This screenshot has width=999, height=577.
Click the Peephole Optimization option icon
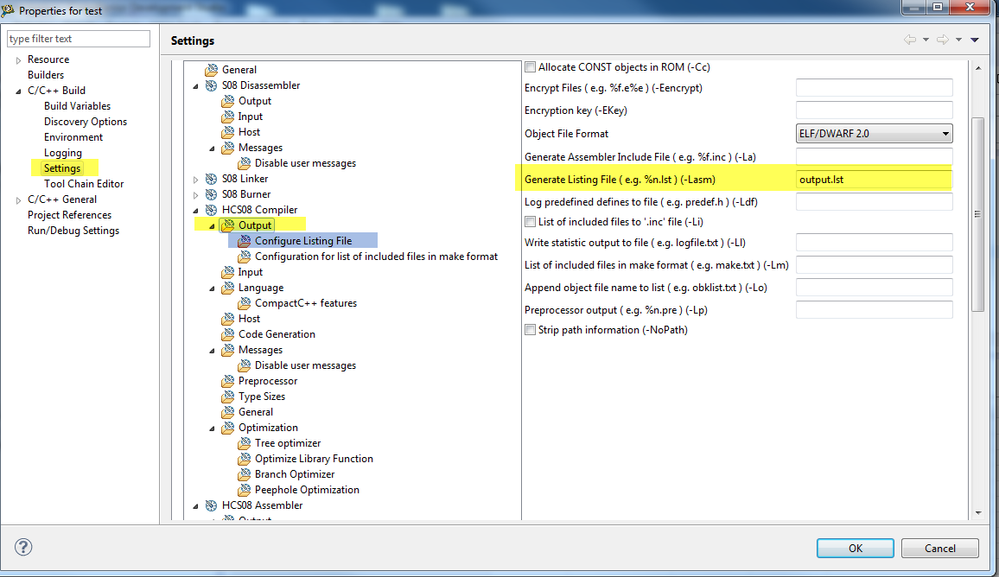pos(244,490)
